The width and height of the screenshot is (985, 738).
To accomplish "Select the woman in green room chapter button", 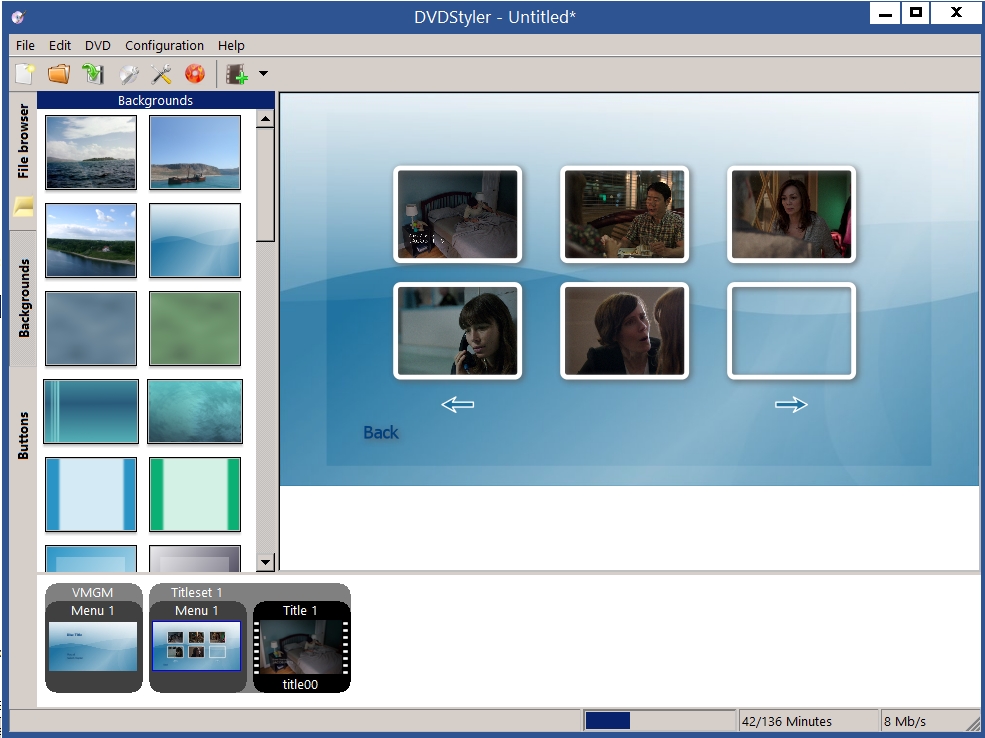I will [792, 214].
